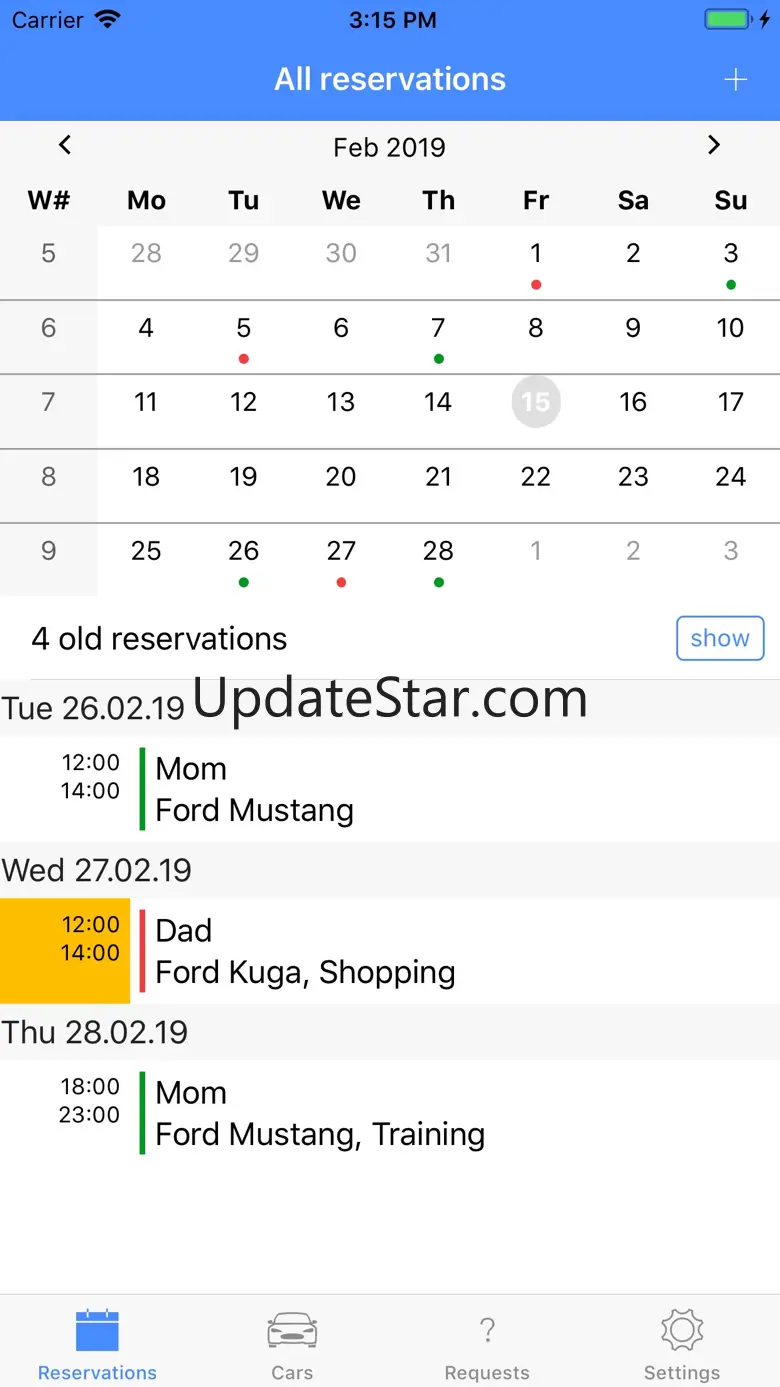Screen dimensions: 780x1387
Task: Open Dad's Ford Kuga Shopping reservation
Action: click(x=400, y=951)
